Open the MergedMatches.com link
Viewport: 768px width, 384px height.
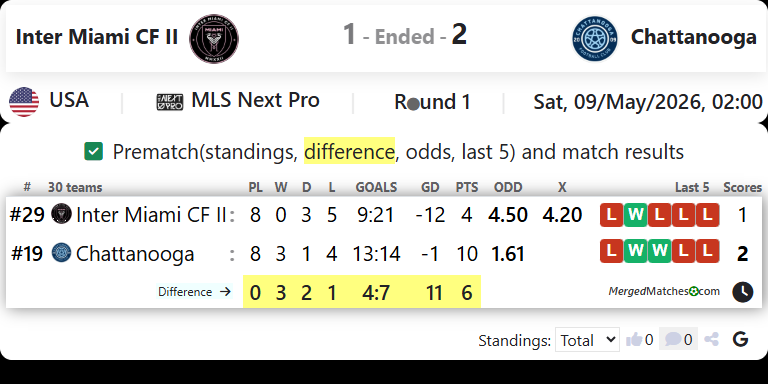coord(664,291)
